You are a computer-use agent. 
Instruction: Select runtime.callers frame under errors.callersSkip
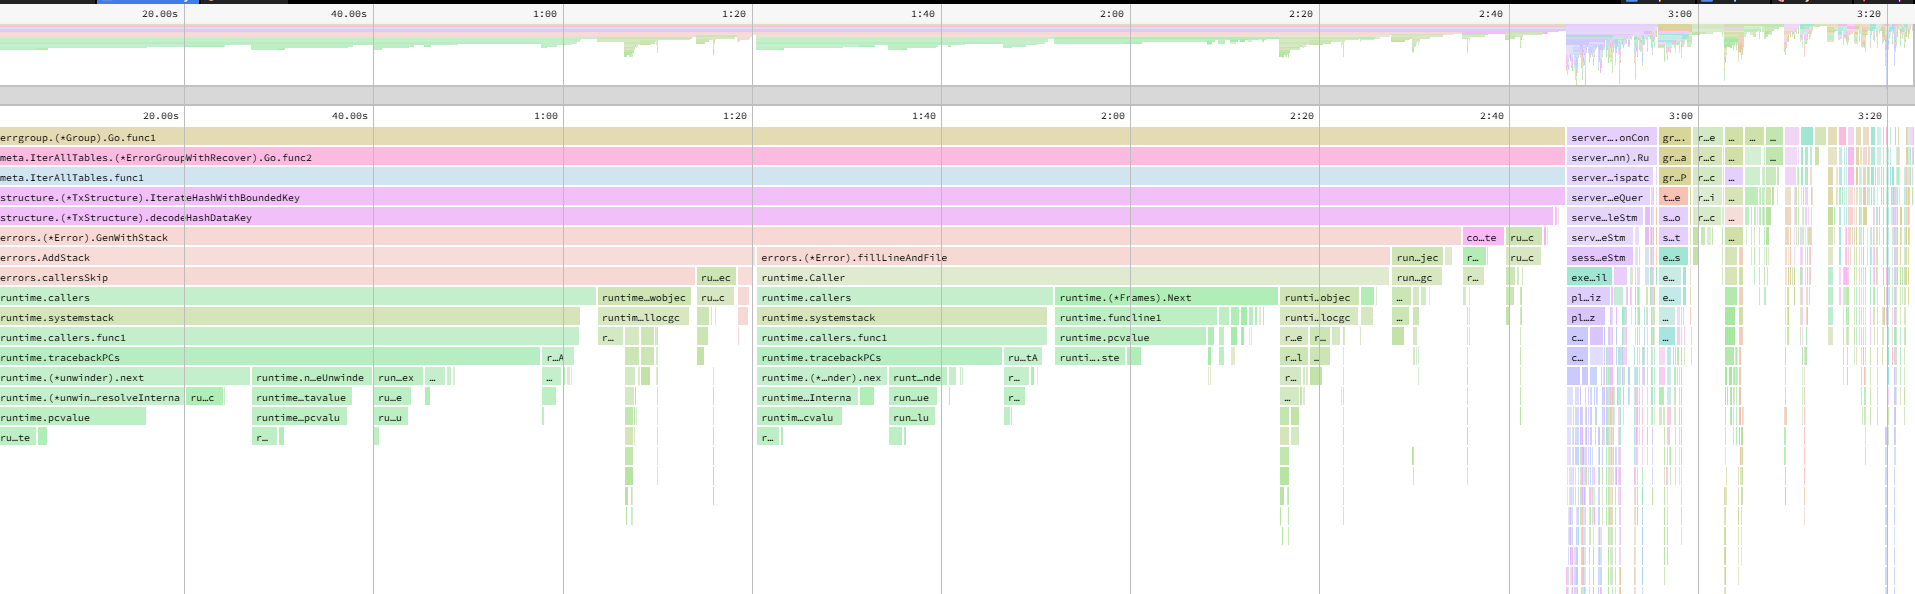pos(298,297)
